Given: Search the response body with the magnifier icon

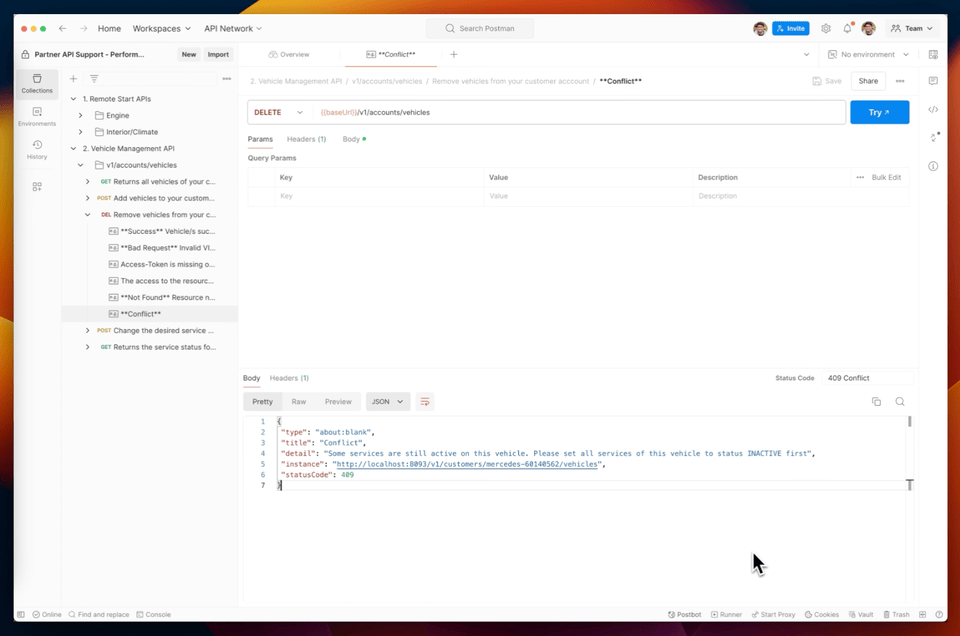Looking at the screenshot, I should 900,402.
